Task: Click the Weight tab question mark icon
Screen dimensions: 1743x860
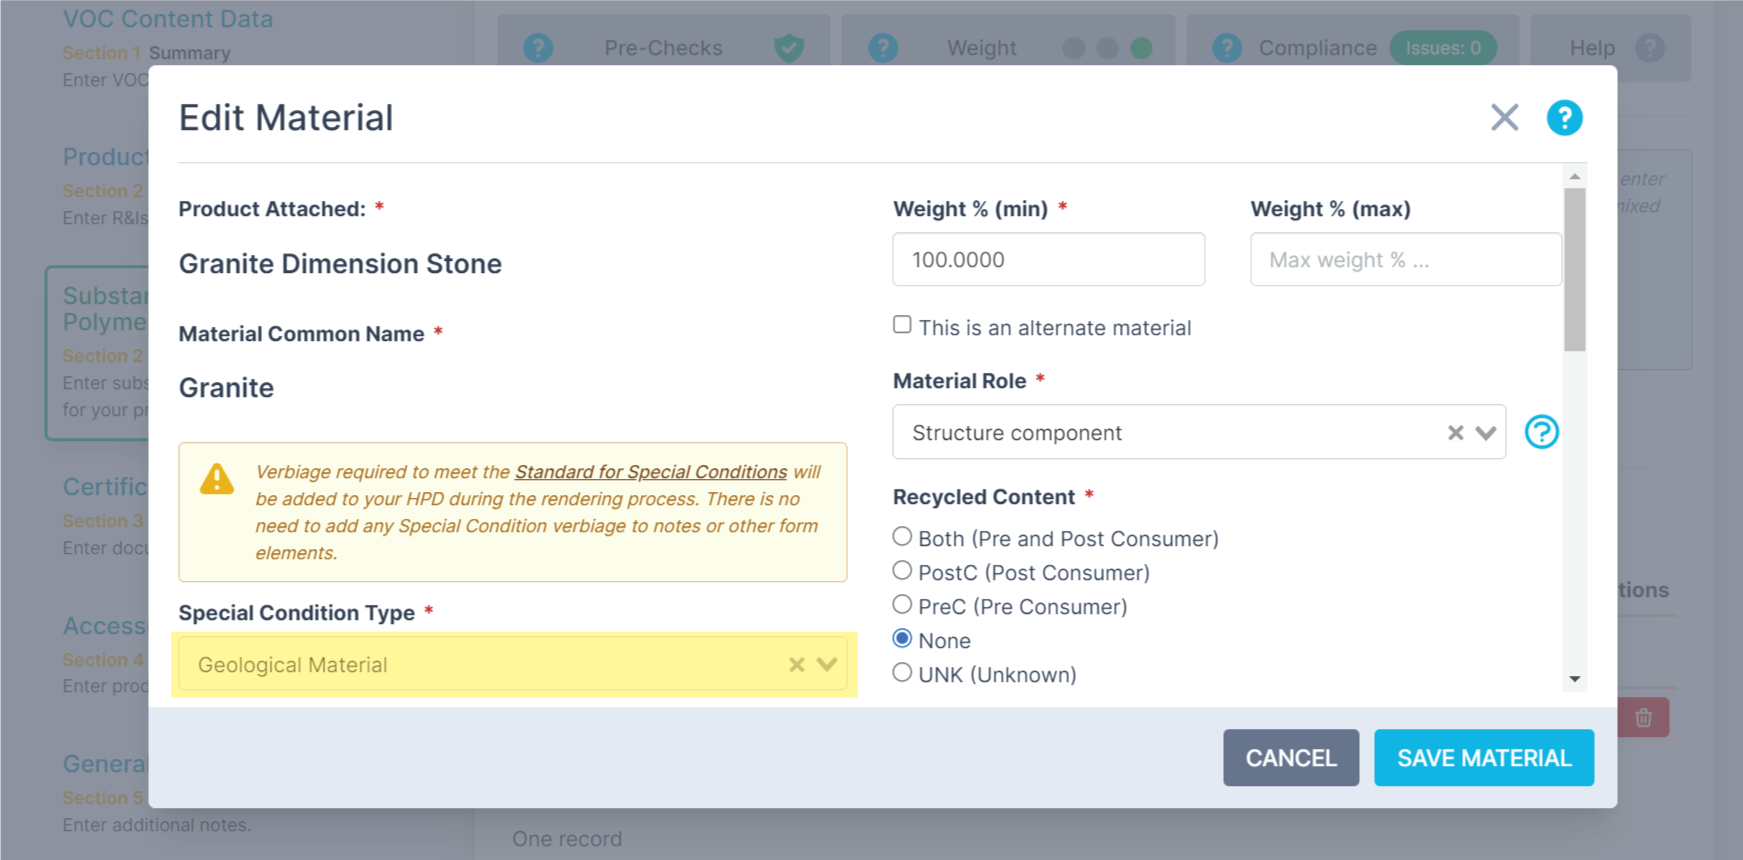Action: tap(883, 48)
